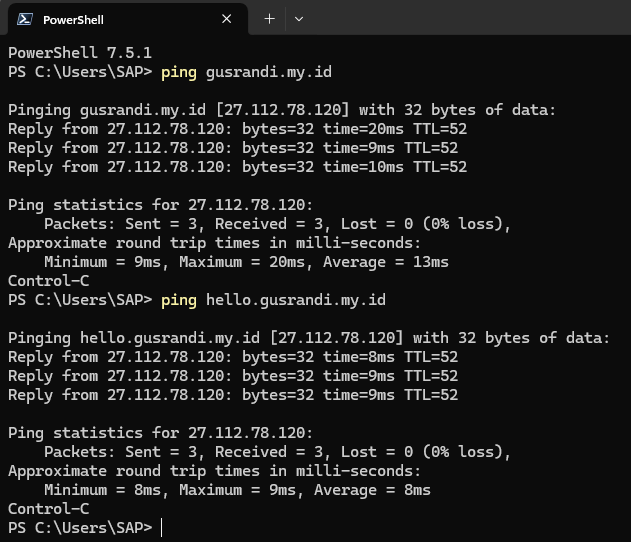Click the yellow ping in the first command

pyautogui.click(x=179, y=73)
